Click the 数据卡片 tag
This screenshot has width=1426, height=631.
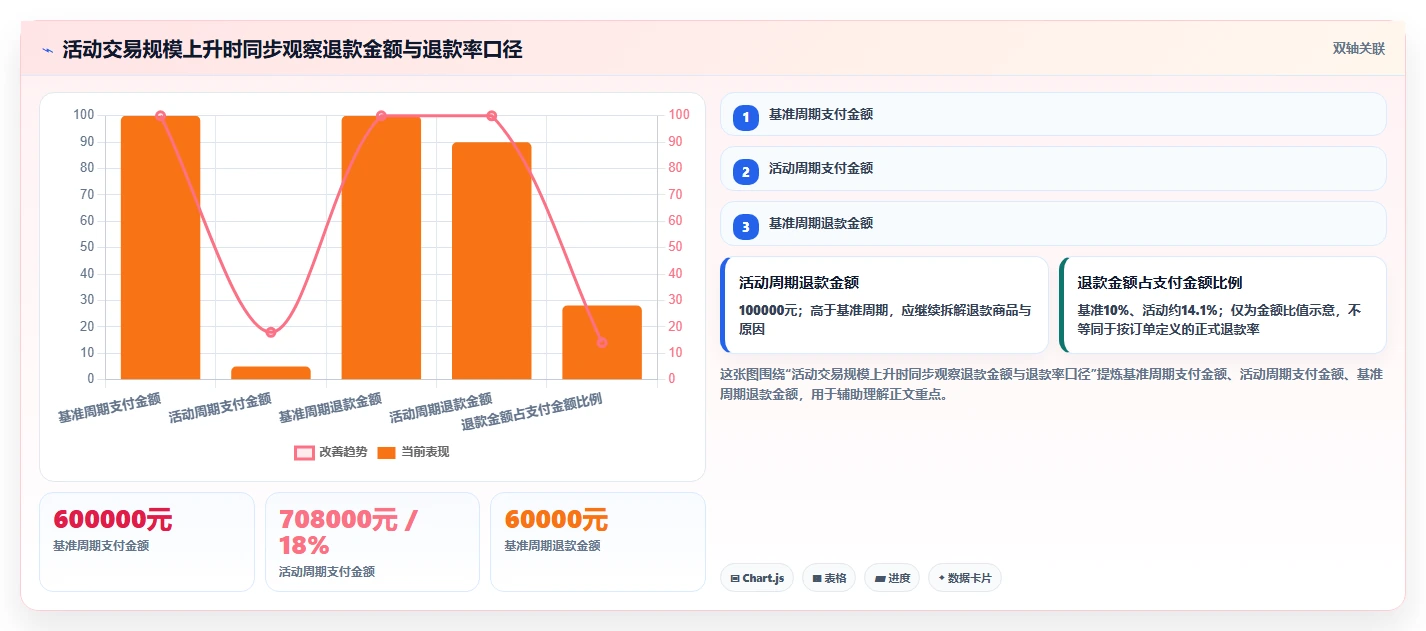[965, 578]
